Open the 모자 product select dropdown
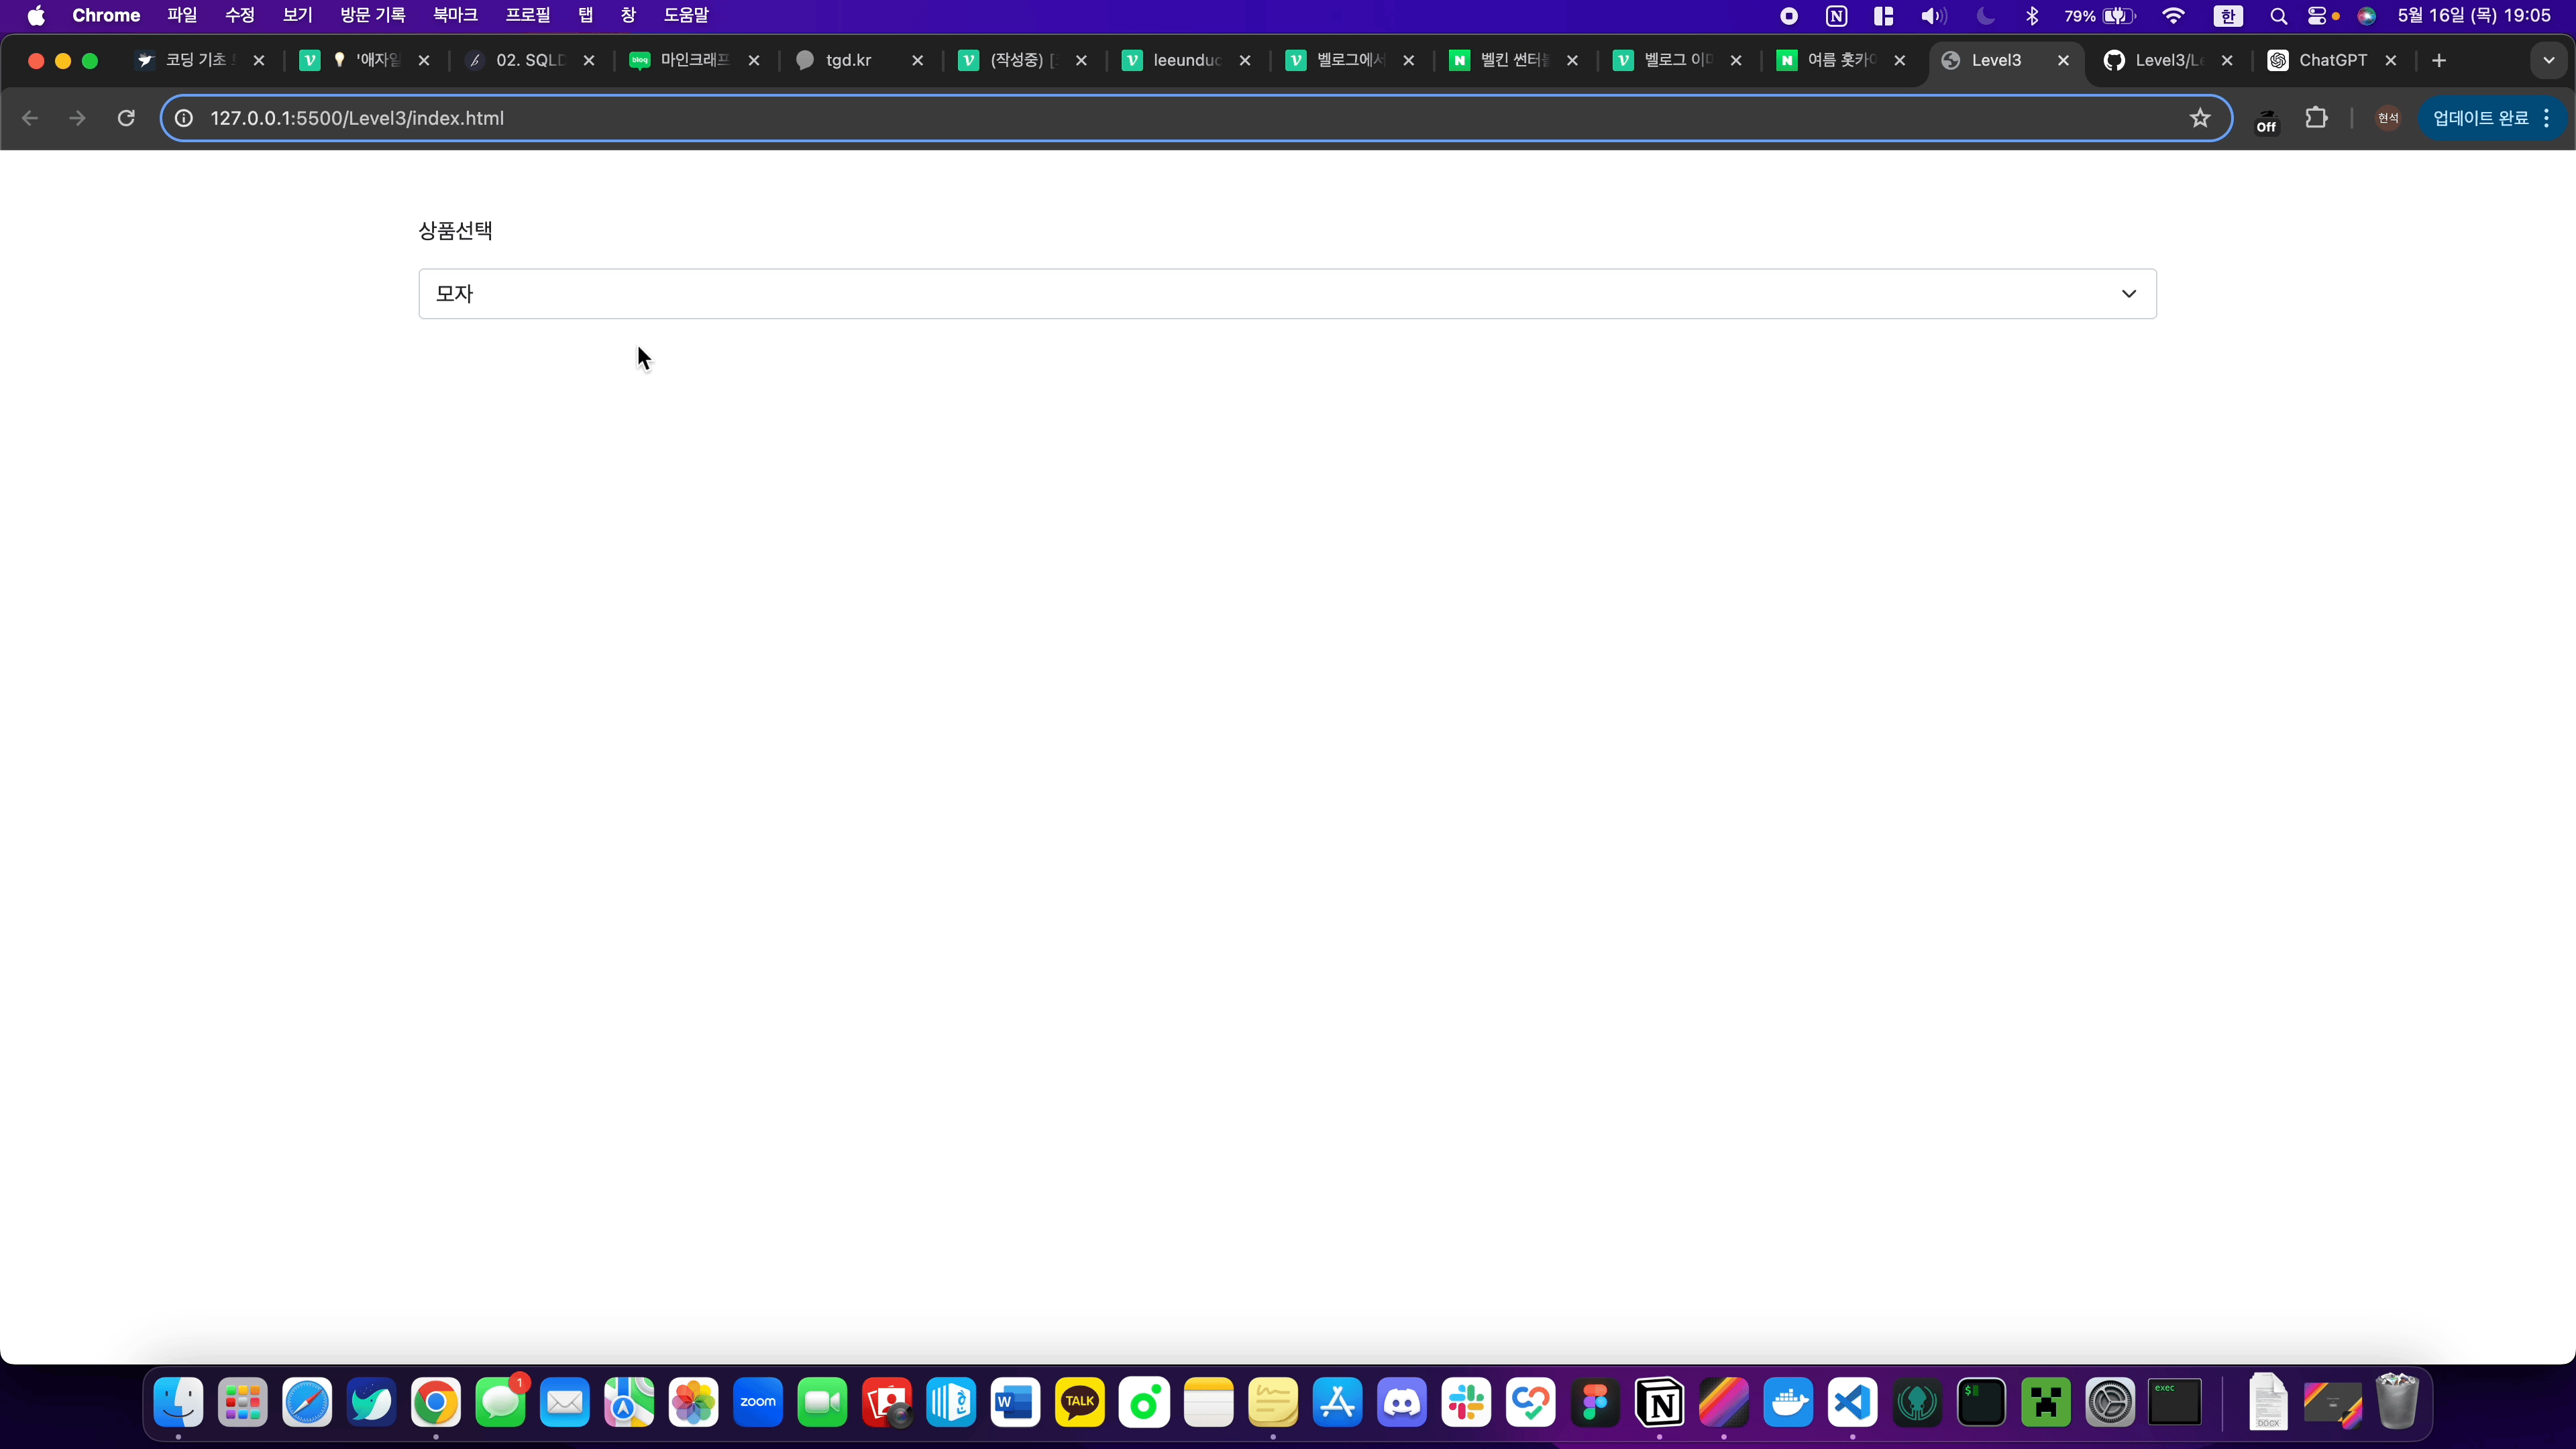 1287,293
